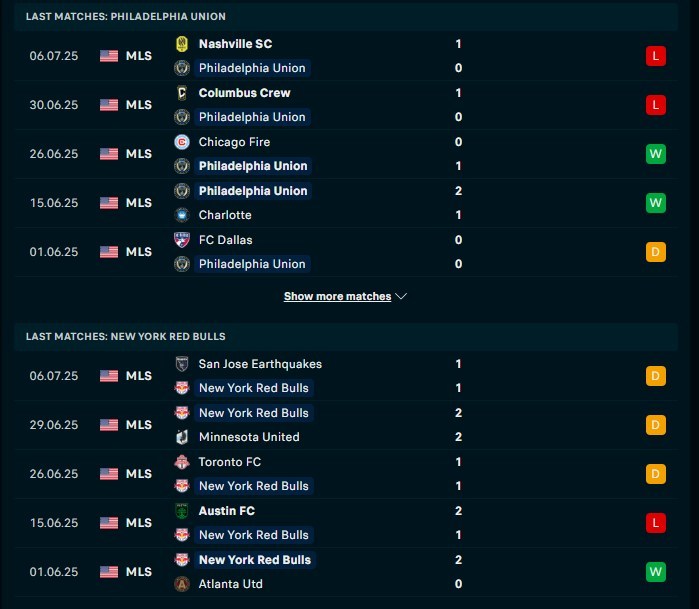Click the Chicago Fire team crest
Screen dimensions: 699x609
pos(182,142)
